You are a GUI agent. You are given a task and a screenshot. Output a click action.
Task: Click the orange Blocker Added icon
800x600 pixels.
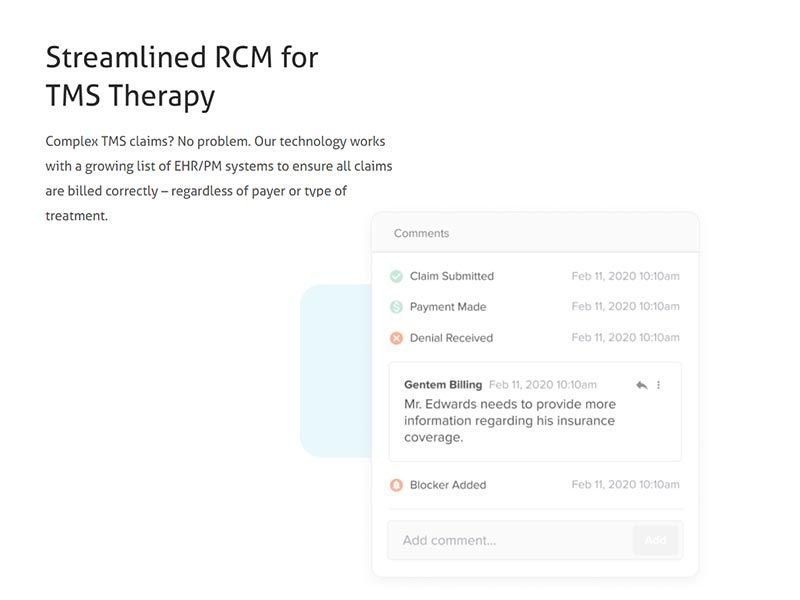[x=396, y=485]
